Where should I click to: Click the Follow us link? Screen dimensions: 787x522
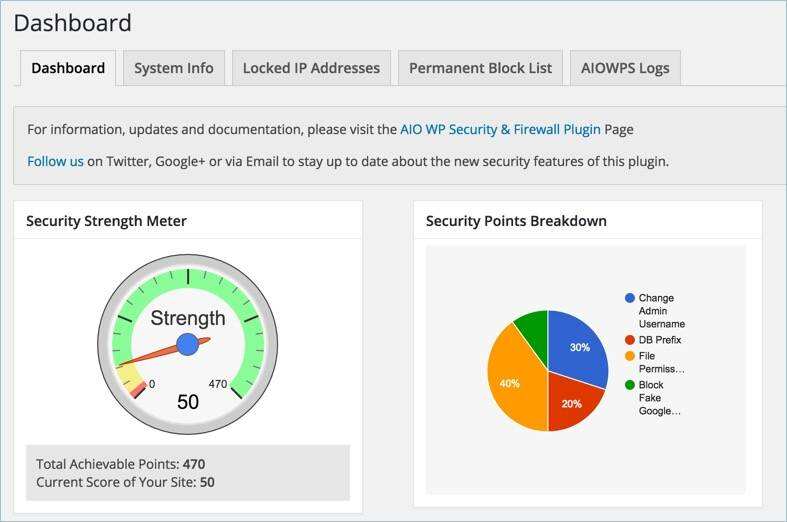(55, 160)
